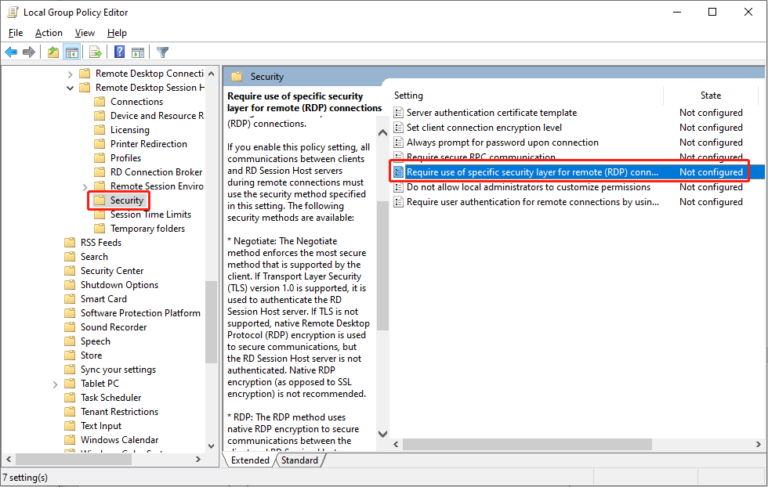Click the Connections folder icon

(x=99, y=101)
